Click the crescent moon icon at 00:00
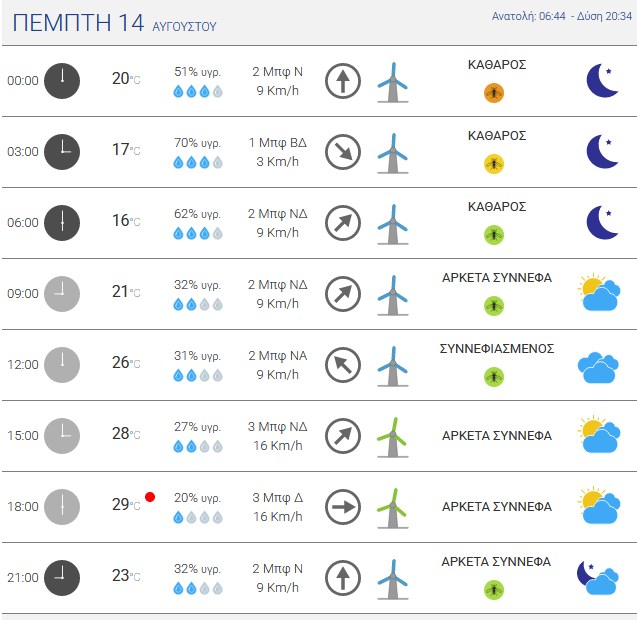The image size is (637, 620). click(602, 80)
